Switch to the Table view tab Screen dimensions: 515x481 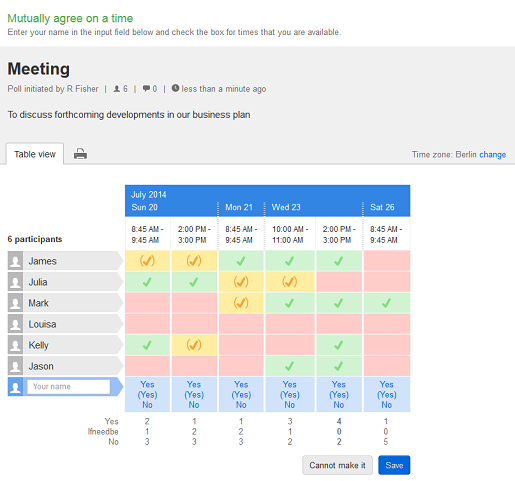pyautogui.click(x=35, y=154)
